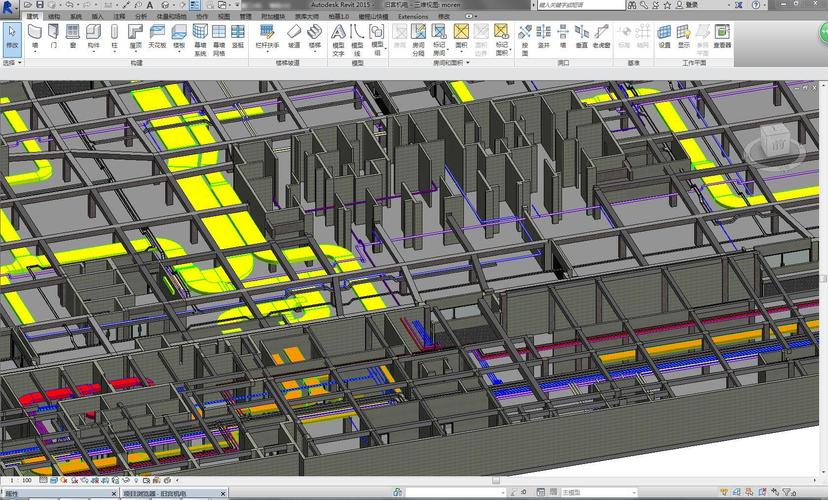Switch to the Extensions ribbon tab
This screenshot has height=500, width=828.
[412, 17]
